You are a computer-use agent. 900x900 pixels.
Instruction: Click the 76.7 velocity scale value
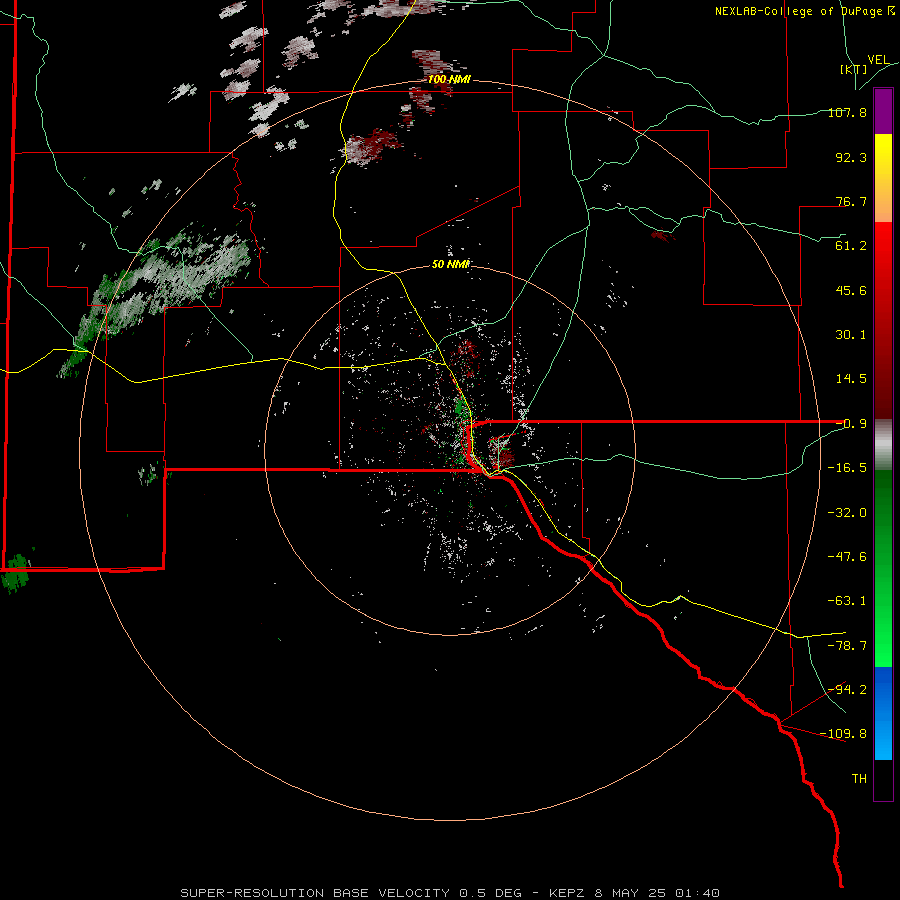(x=851, y=201)
